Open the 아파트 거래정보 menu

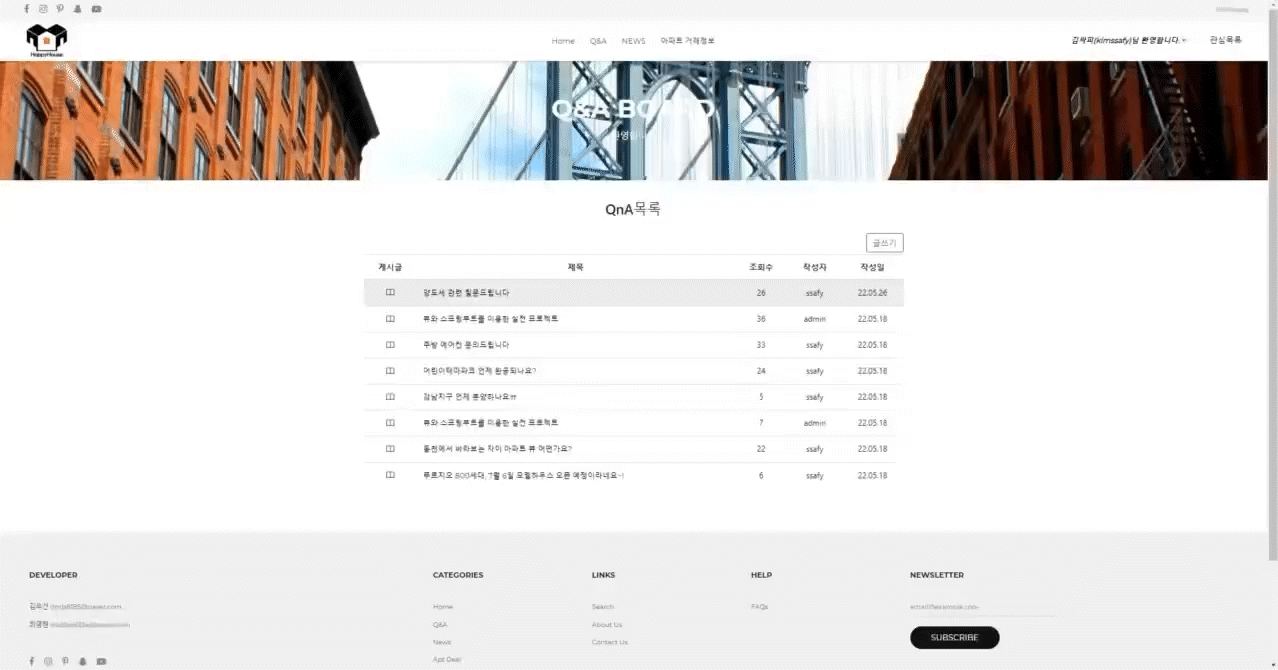click(687, 41)
